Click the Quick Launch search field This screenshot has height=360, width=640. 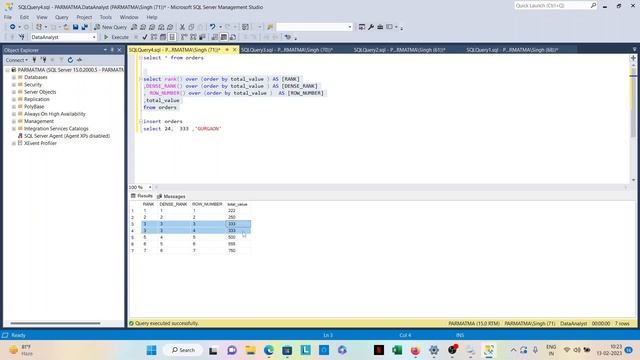tap(551, 5)
